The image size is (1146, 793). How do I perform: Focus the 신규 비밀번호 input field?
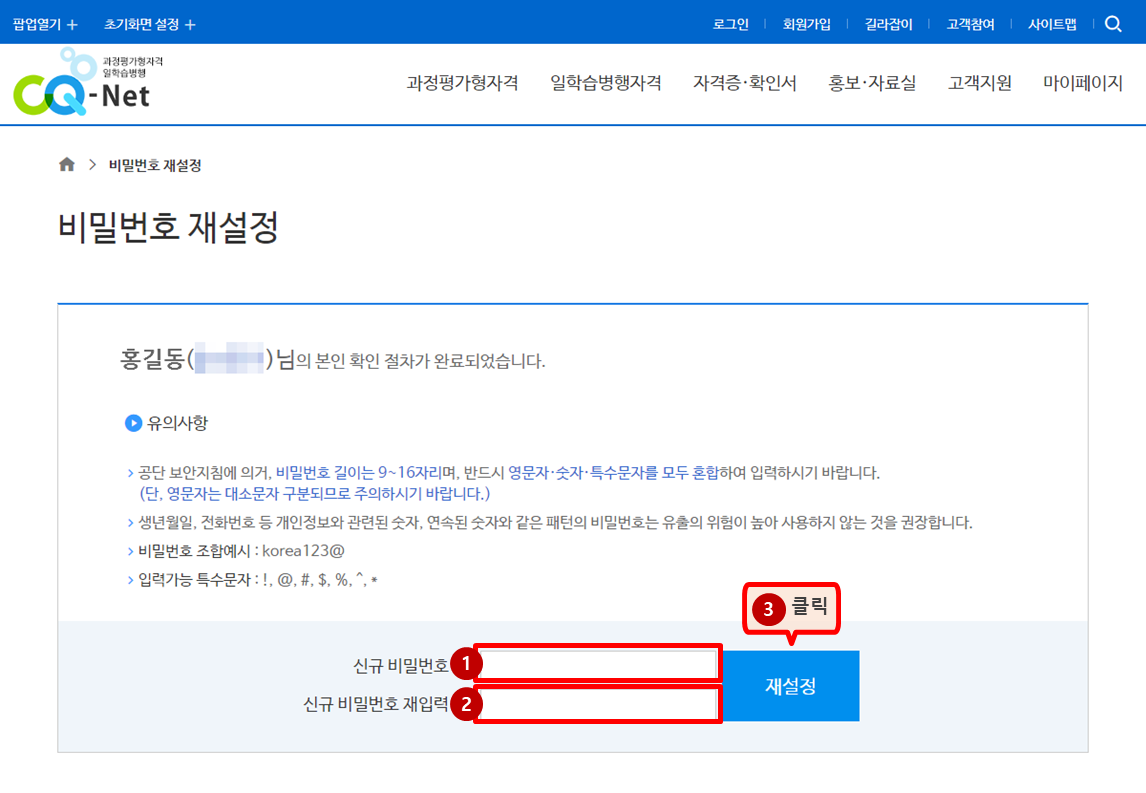598,664
